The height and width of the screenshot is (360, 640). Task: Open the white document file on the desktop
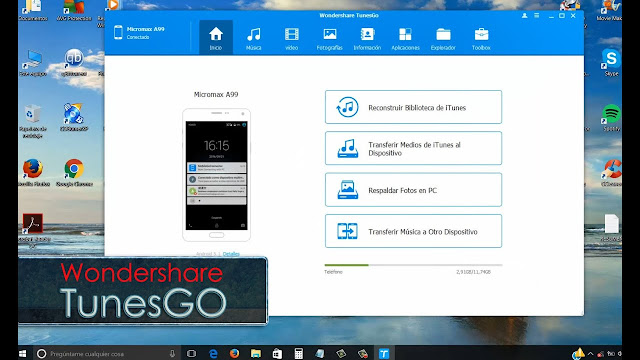tap(611, 227)
